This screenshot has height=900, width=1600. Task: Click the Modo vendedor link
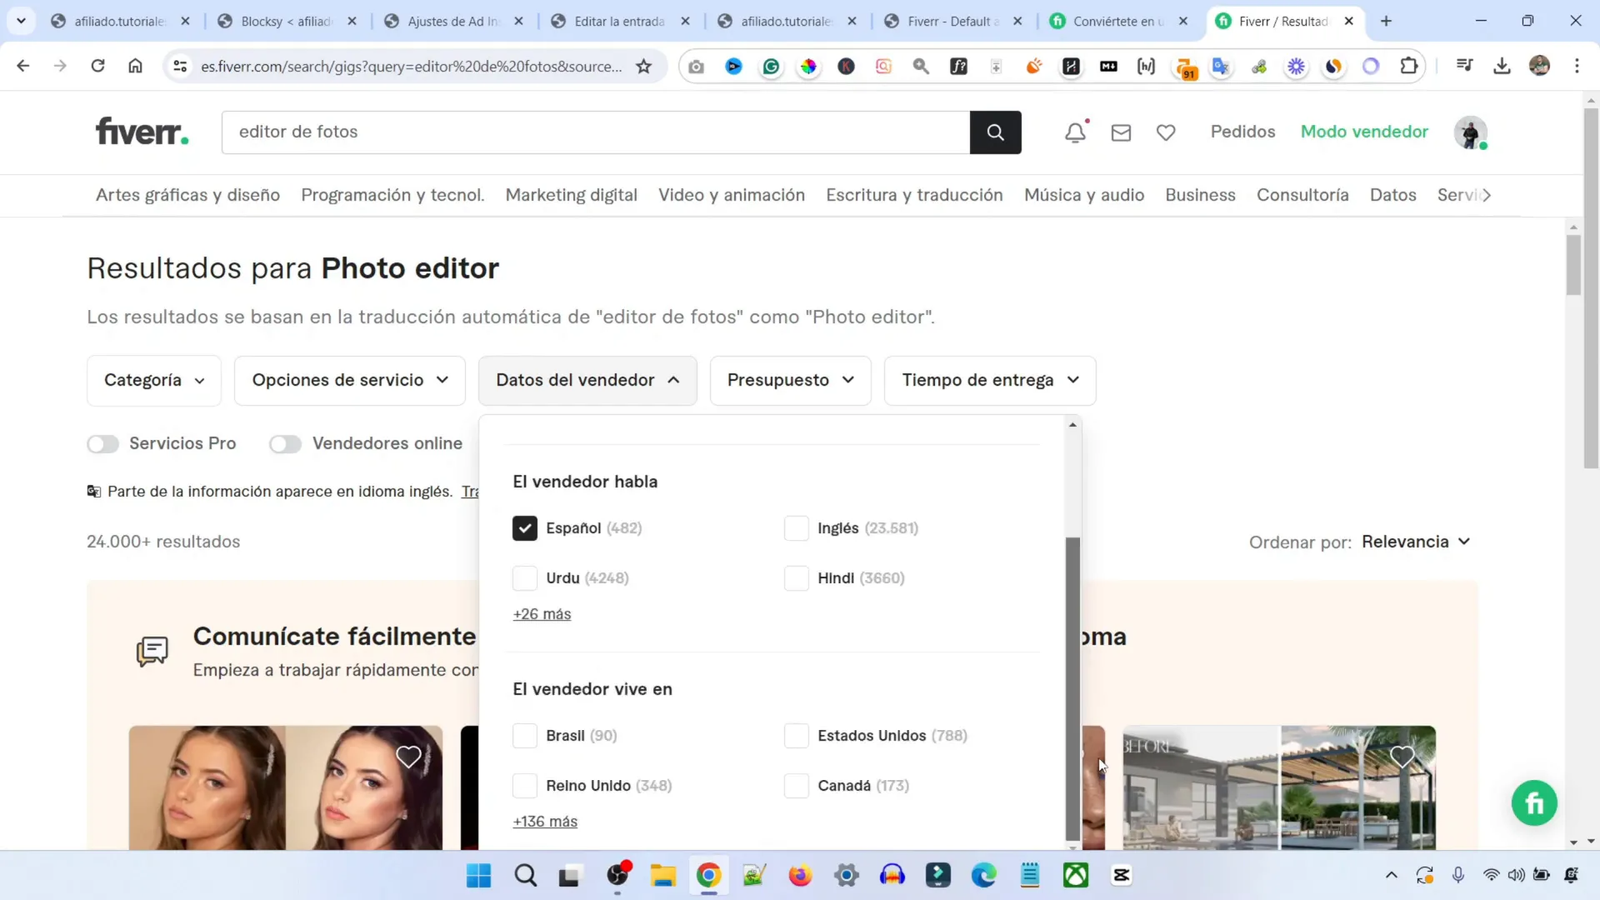[1364, 131]
